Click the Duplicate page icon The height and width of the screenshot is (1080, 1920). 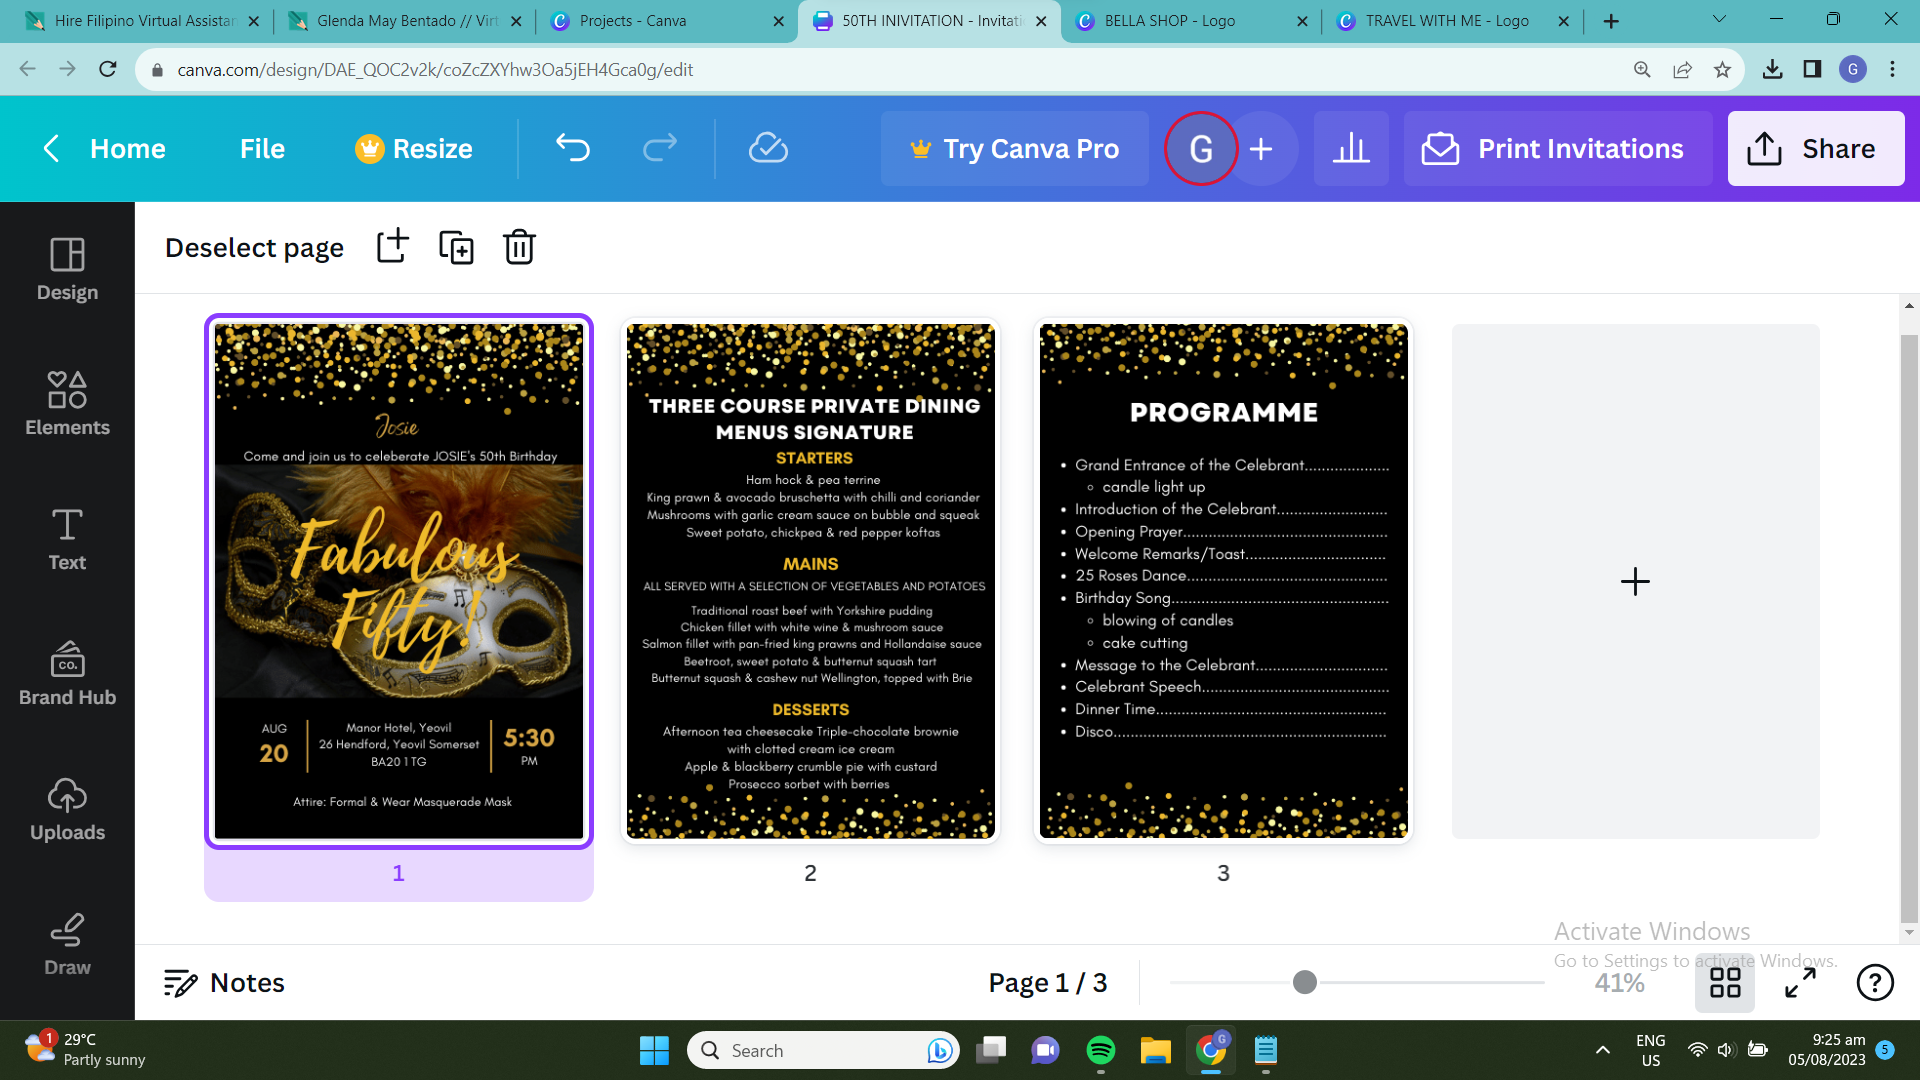pyautogui.click(x=456, y=246)
